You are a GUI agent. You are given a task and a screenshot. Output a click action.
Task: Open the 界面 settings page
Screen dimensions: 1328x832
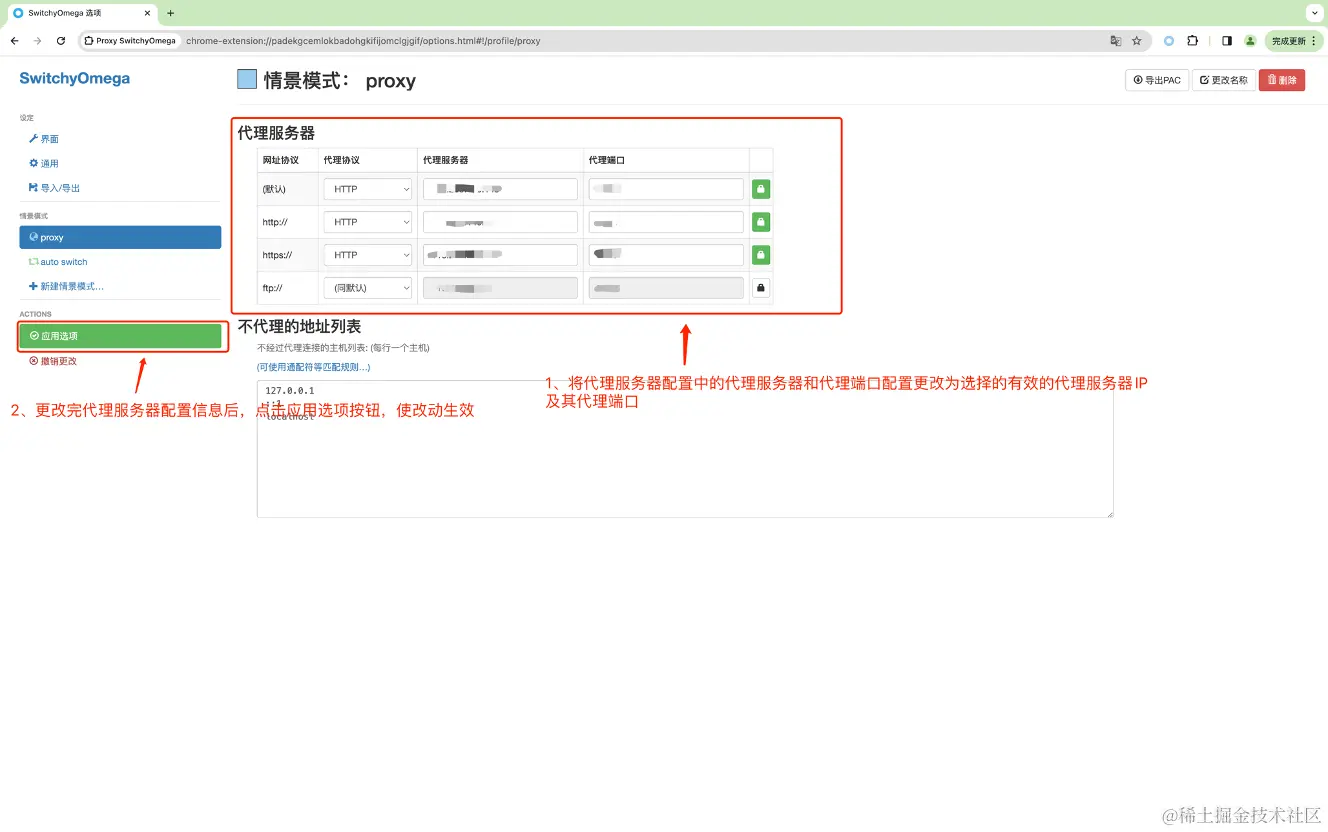pyautogui.click(x=44, y=139)
